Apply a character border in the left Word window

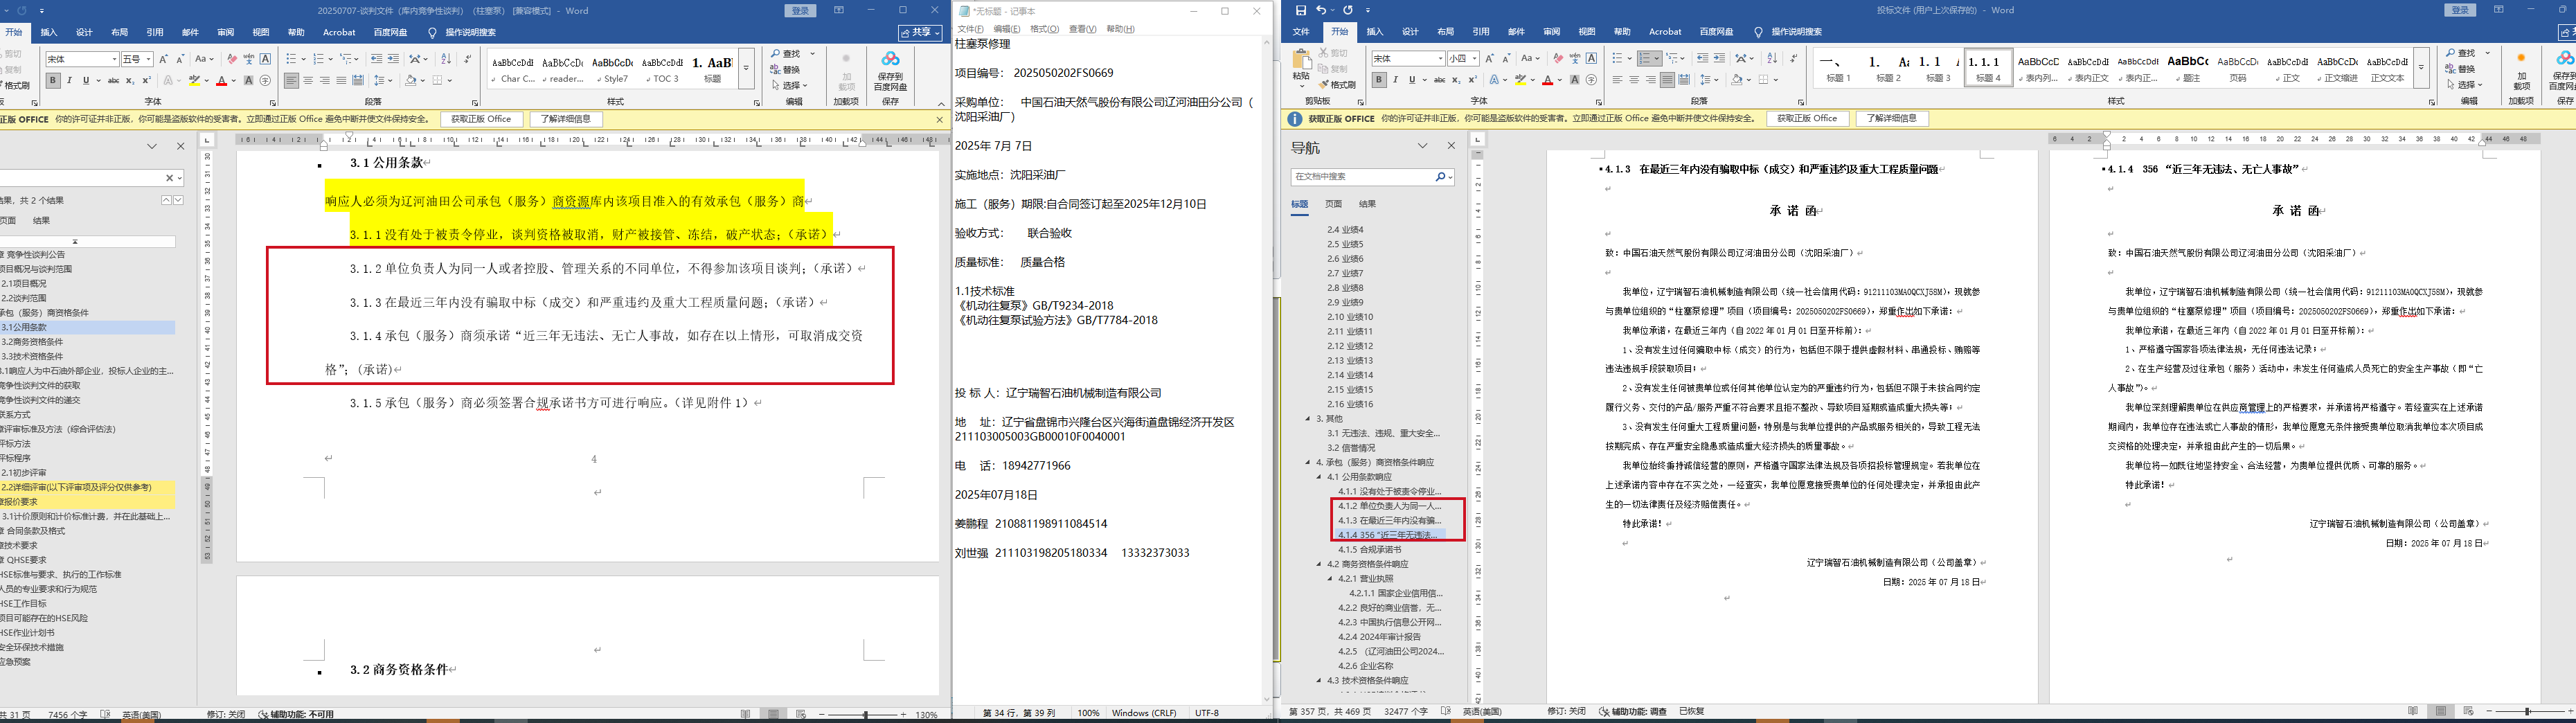tap(265, 59)
